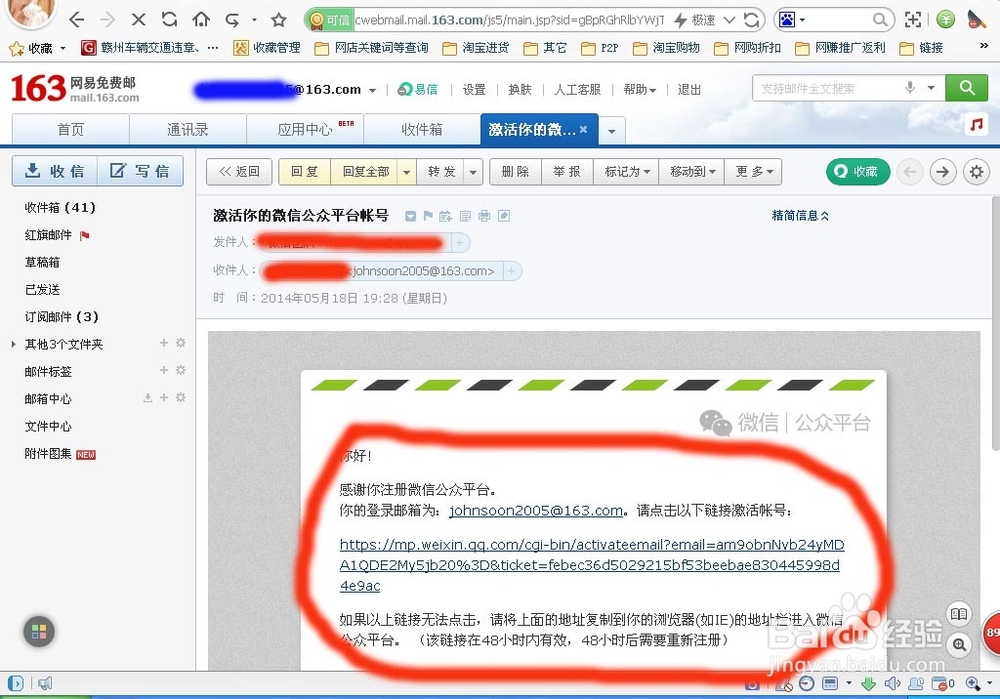Open dropdown arrow next to 转发
This screenshot has height=699, width=1000.
point(473,172)
